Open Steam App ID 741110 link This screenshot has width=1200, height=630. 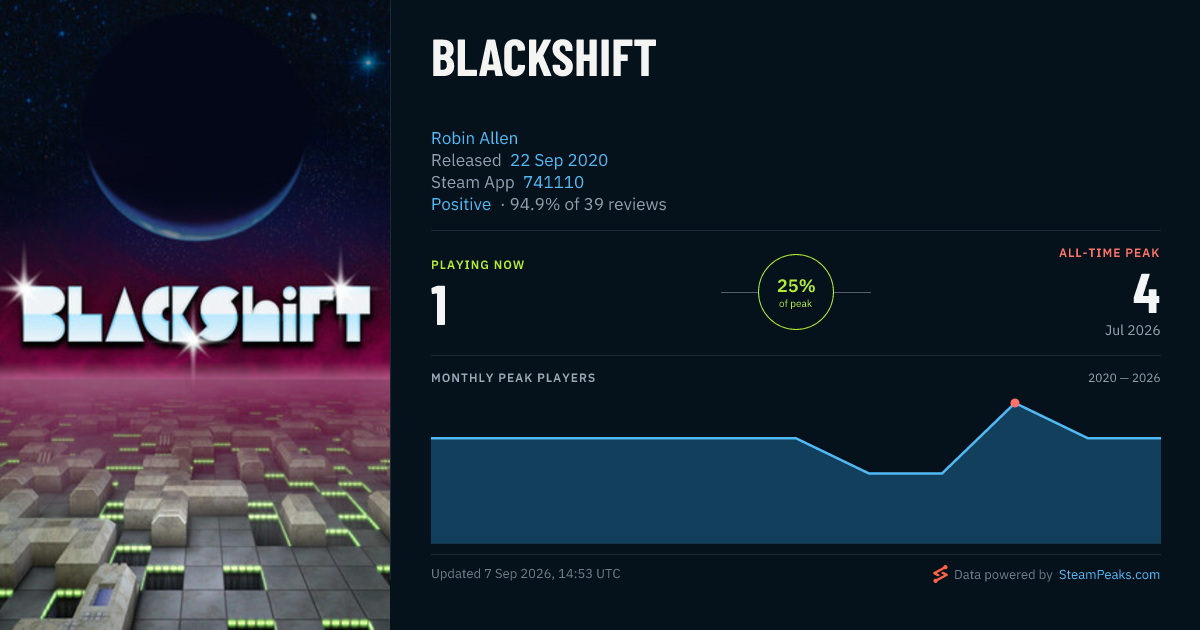(553, 182)
